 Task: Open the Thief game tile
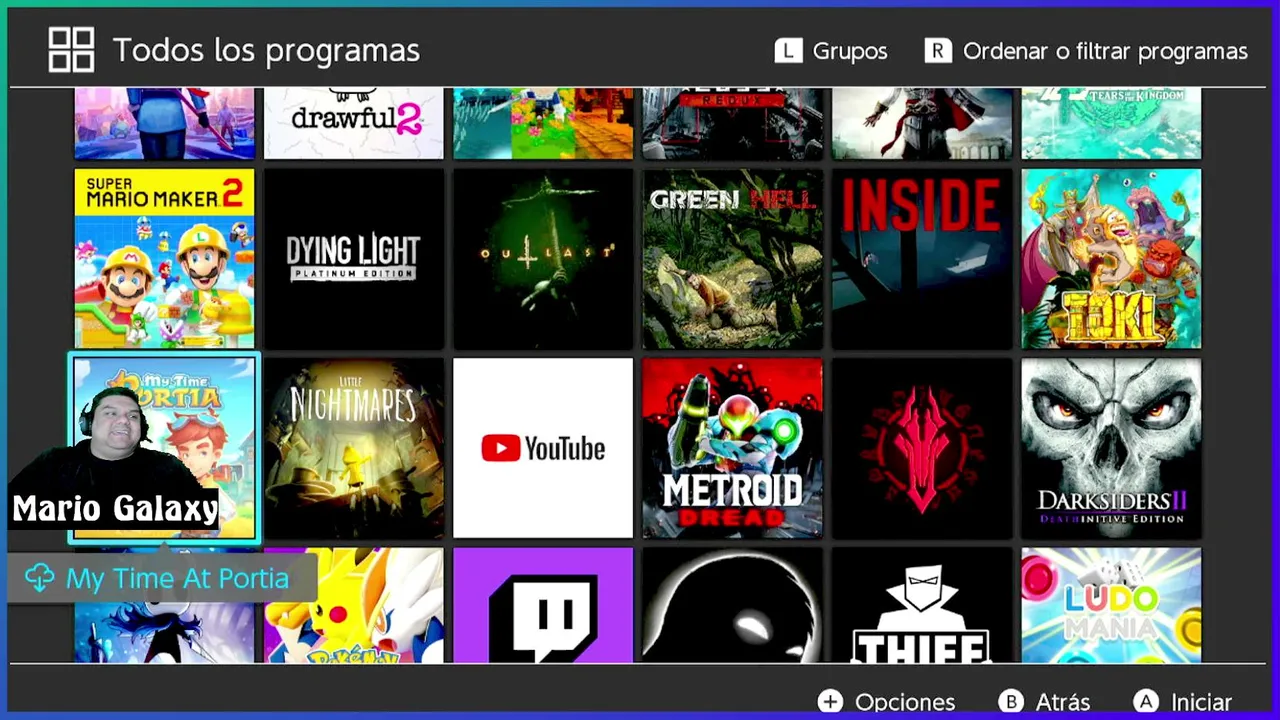tap(922, 605)
